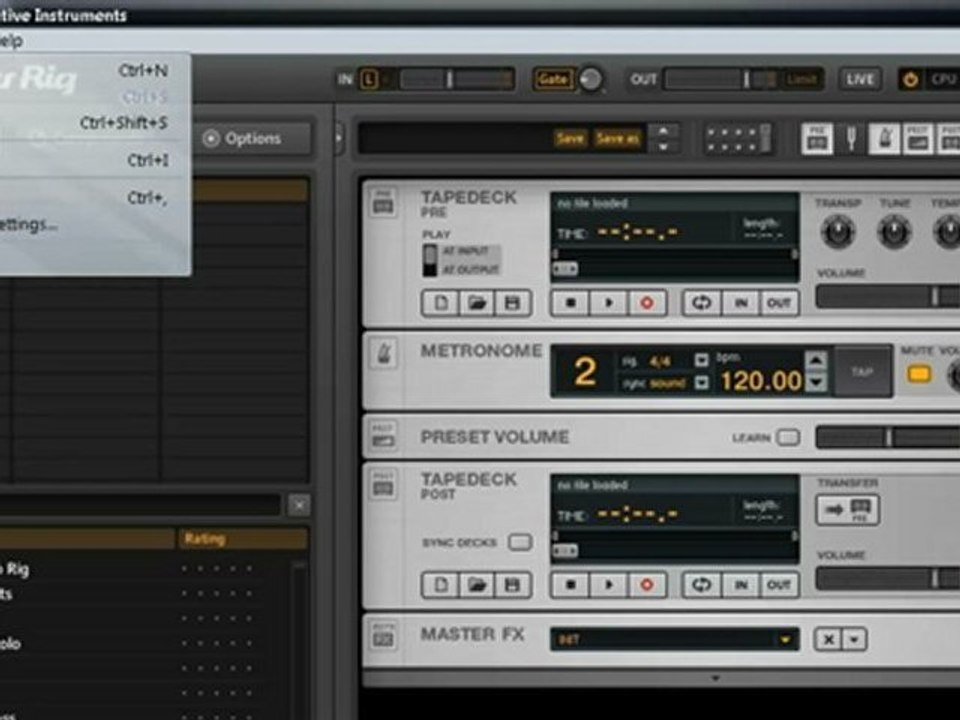Viewport: 960px width, 720px height.
Task: Choose the menu entry with shortcut Ctrl+N
Action: [95, 70]
